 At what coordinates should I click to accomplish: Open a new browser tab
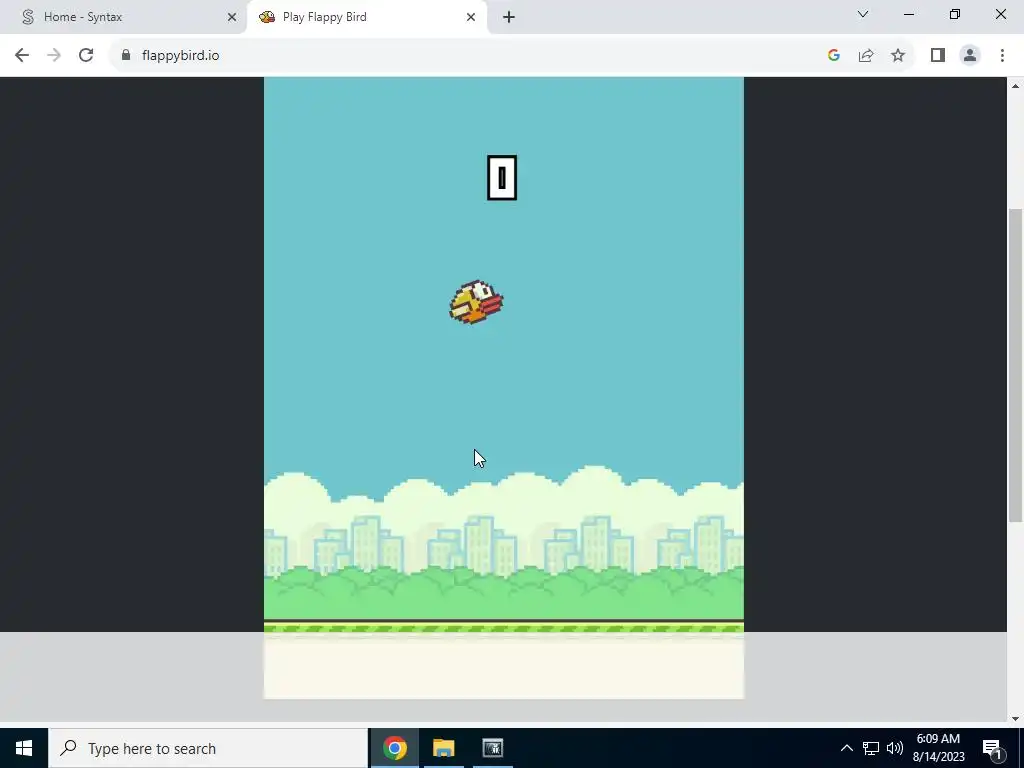509,17
